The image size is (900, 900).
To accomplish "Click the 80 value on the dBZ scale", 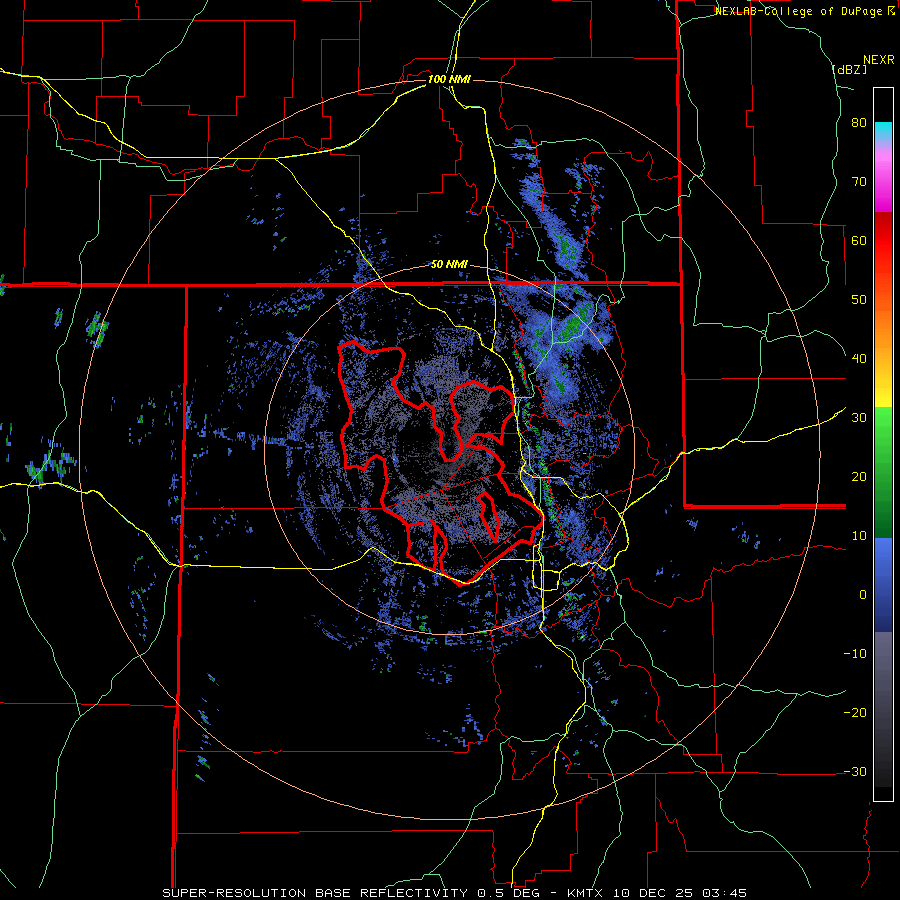I will tap(859, 123).
